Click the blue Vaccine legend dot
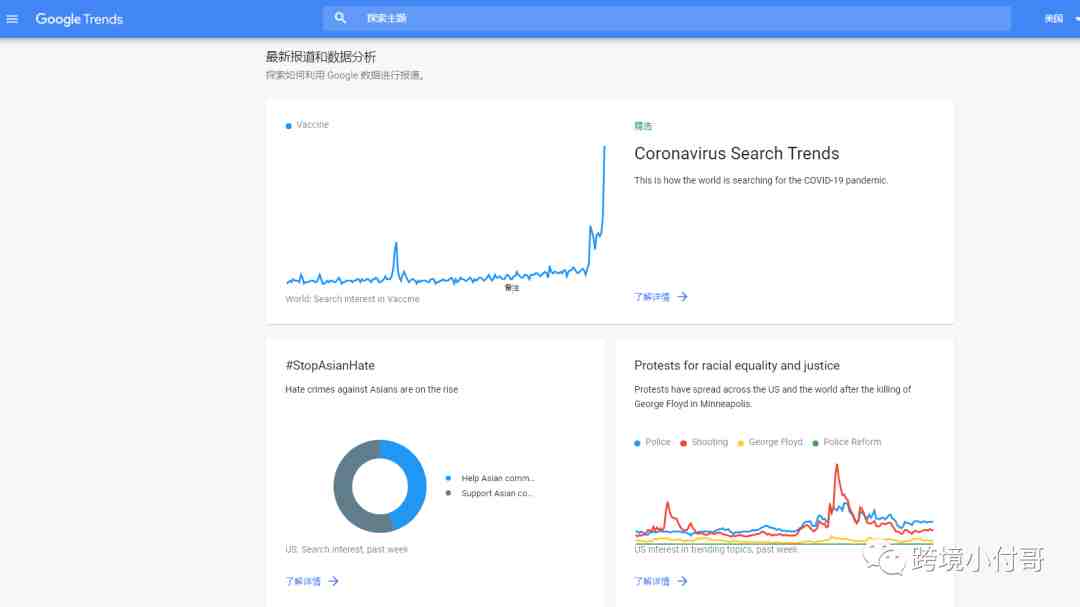Screen dimensions: 1080x607 click(x=289, y=126)
